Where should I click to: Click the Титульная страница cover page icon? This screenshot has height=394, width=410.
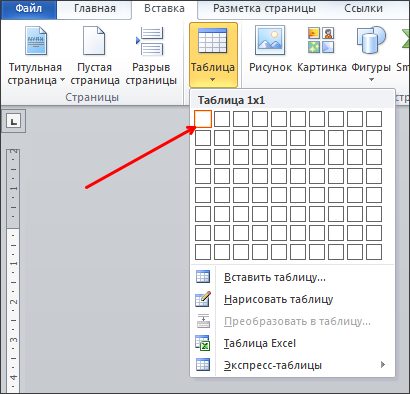coord(35,41)
